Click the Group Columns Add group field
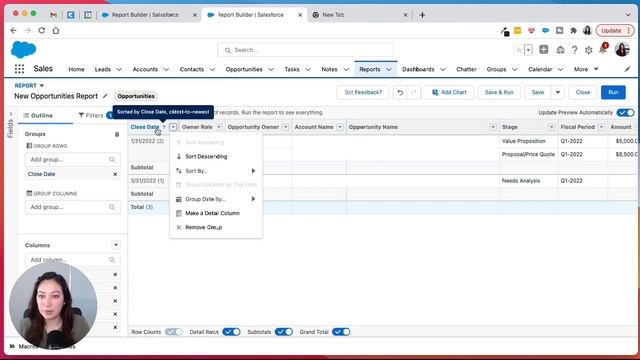 72,207
